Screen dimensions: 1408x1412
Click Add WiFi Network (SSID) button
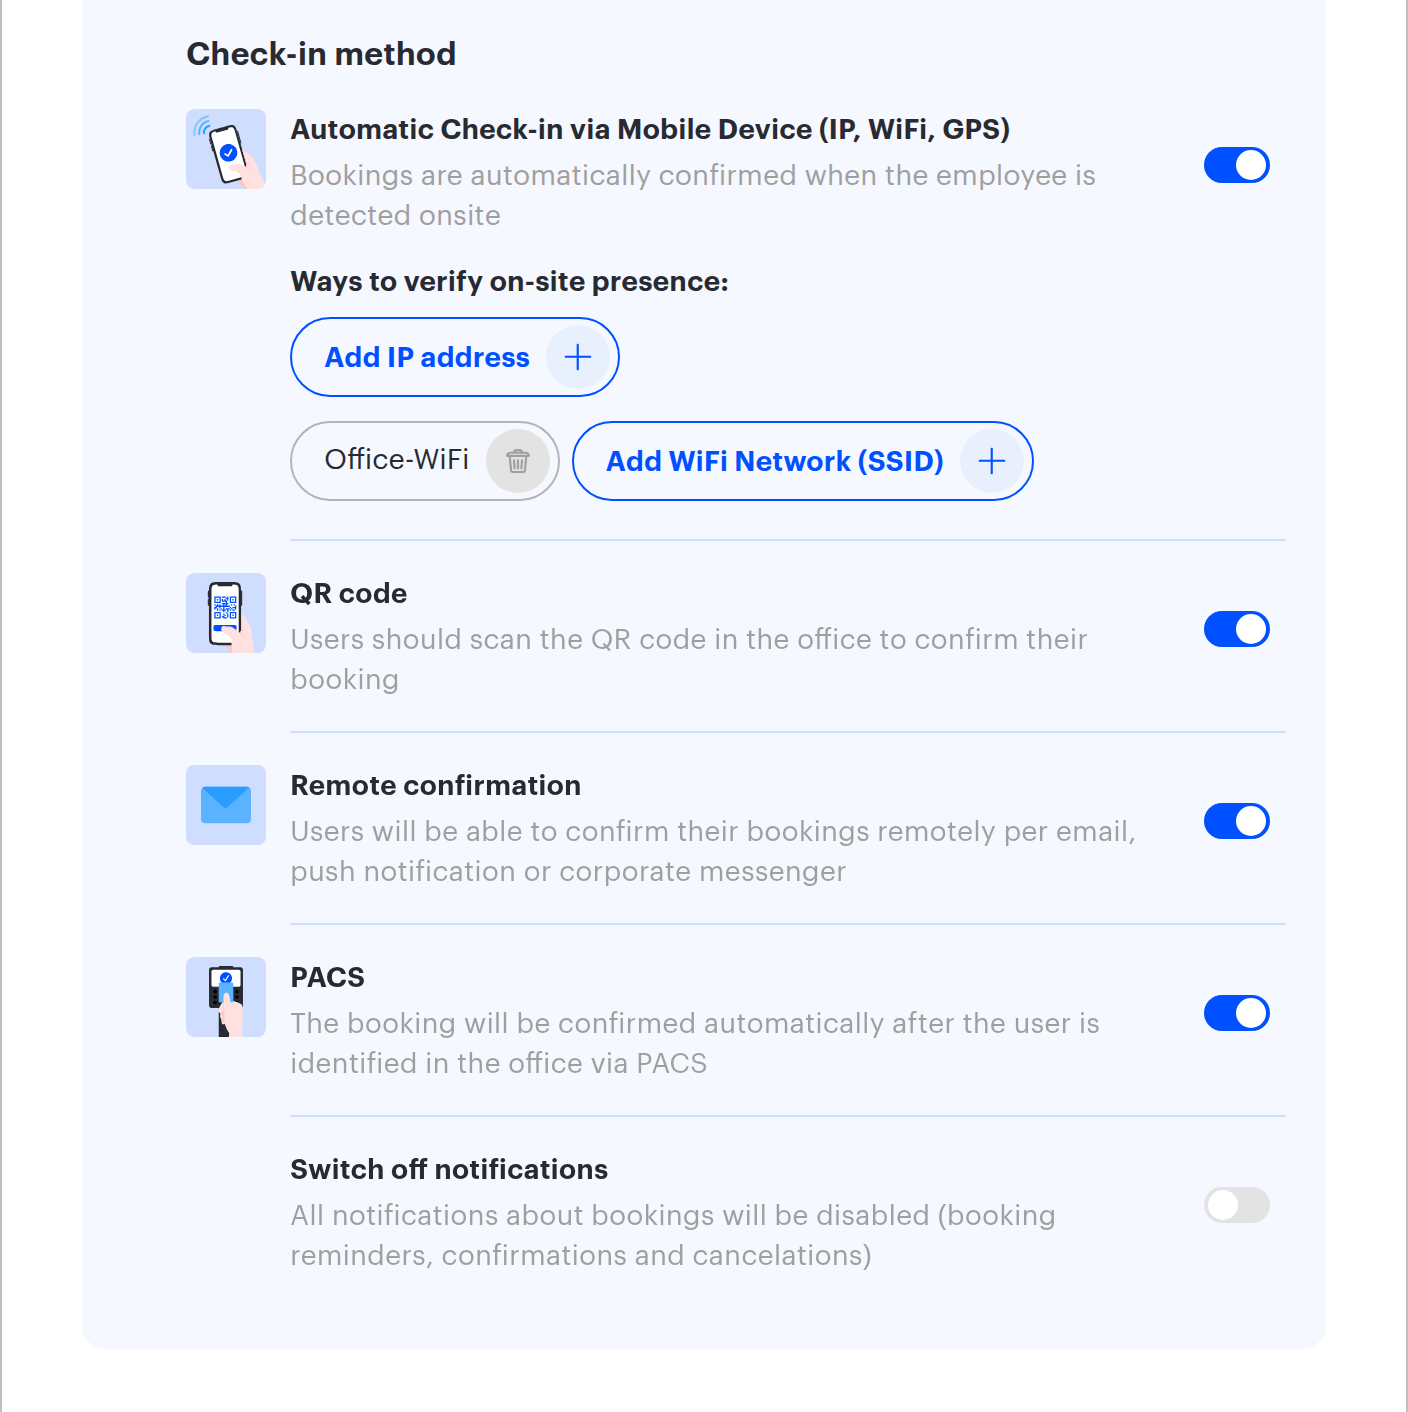pyautogui.click(x=803, y=461)
